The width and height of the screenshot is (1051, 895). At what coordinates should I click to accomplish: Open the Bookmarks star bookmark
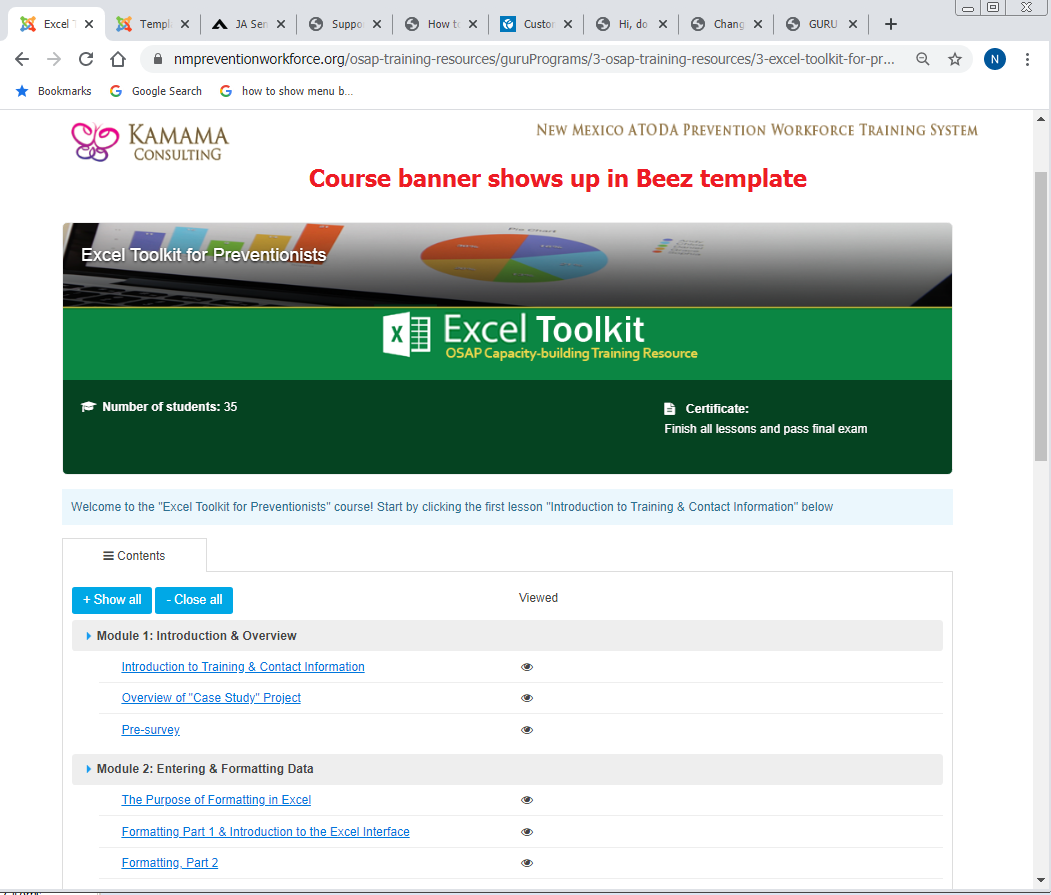54,91
